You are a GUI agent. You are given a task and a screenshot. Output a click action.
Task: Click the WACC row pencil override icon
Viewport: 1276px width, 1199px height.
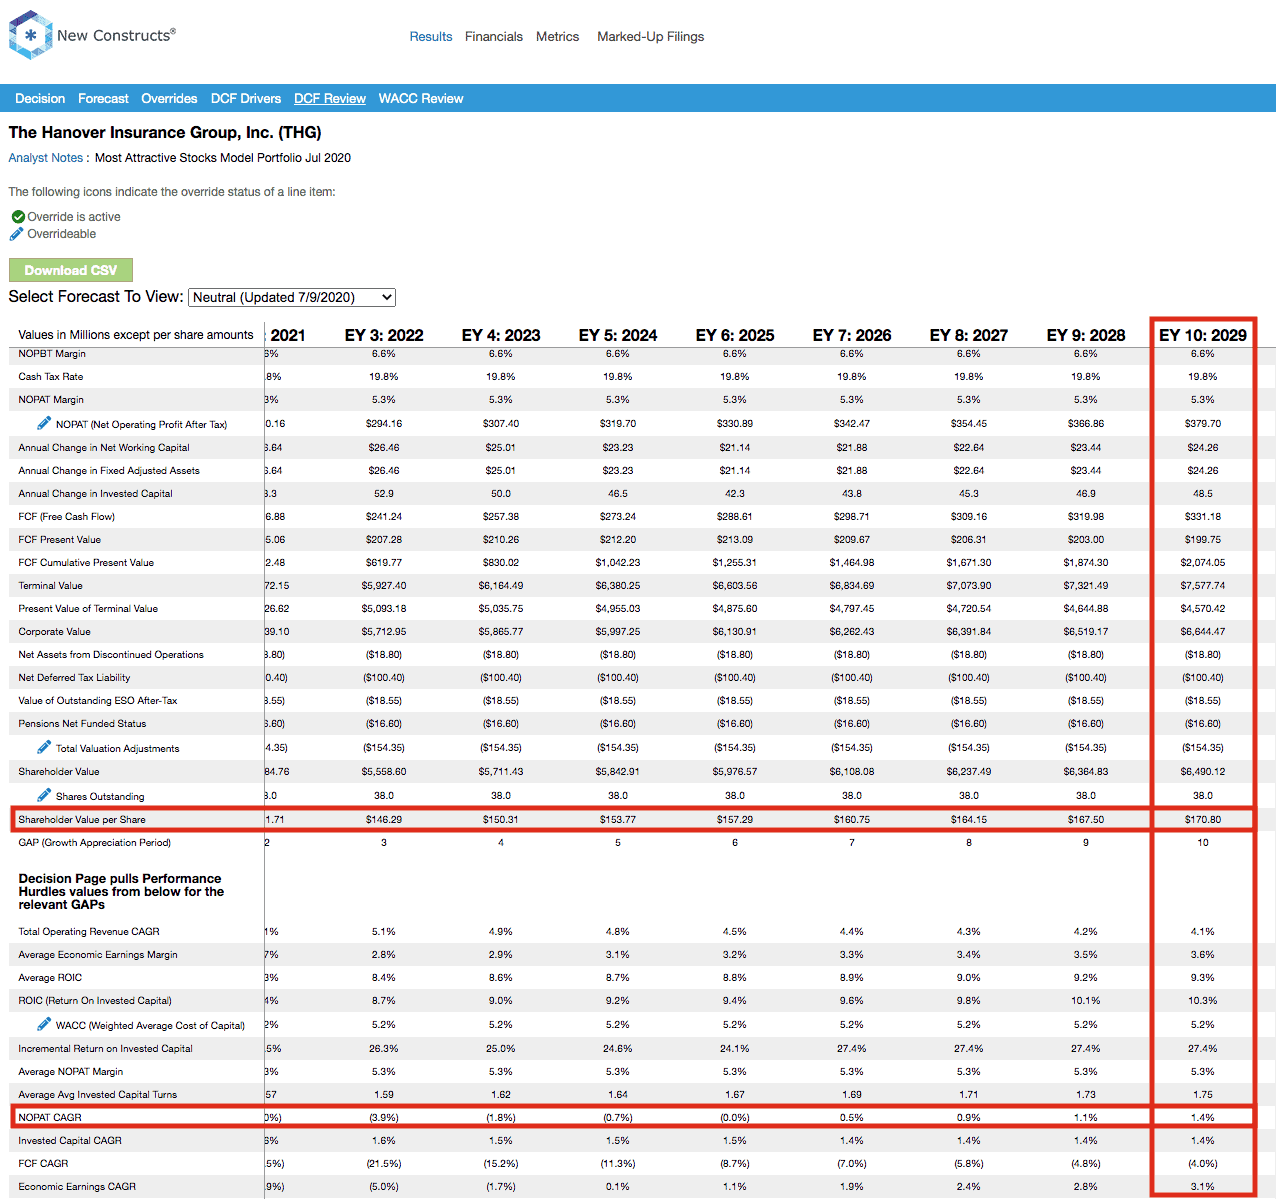[44, 1024]
